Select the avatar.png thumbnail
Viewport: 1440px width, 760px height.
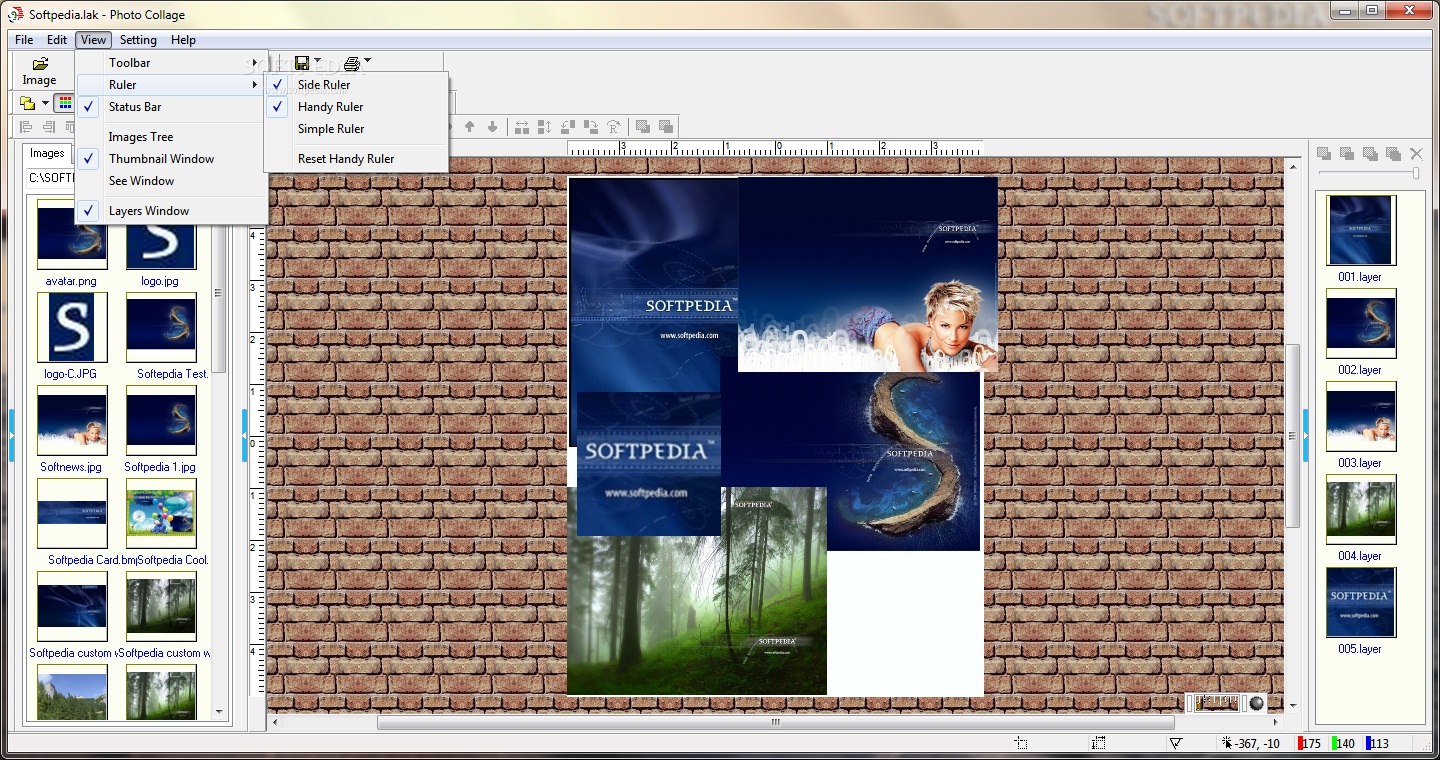tap(72, 235)
